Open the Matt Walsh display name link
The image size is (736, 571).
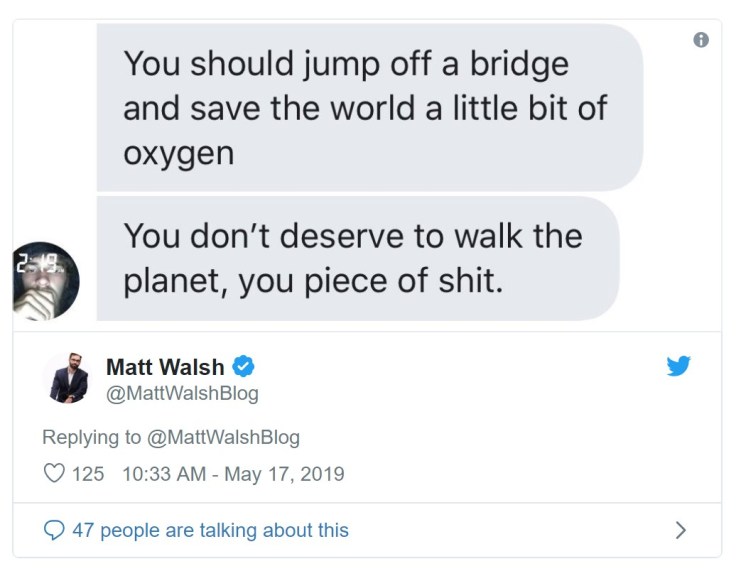(165, 367)
